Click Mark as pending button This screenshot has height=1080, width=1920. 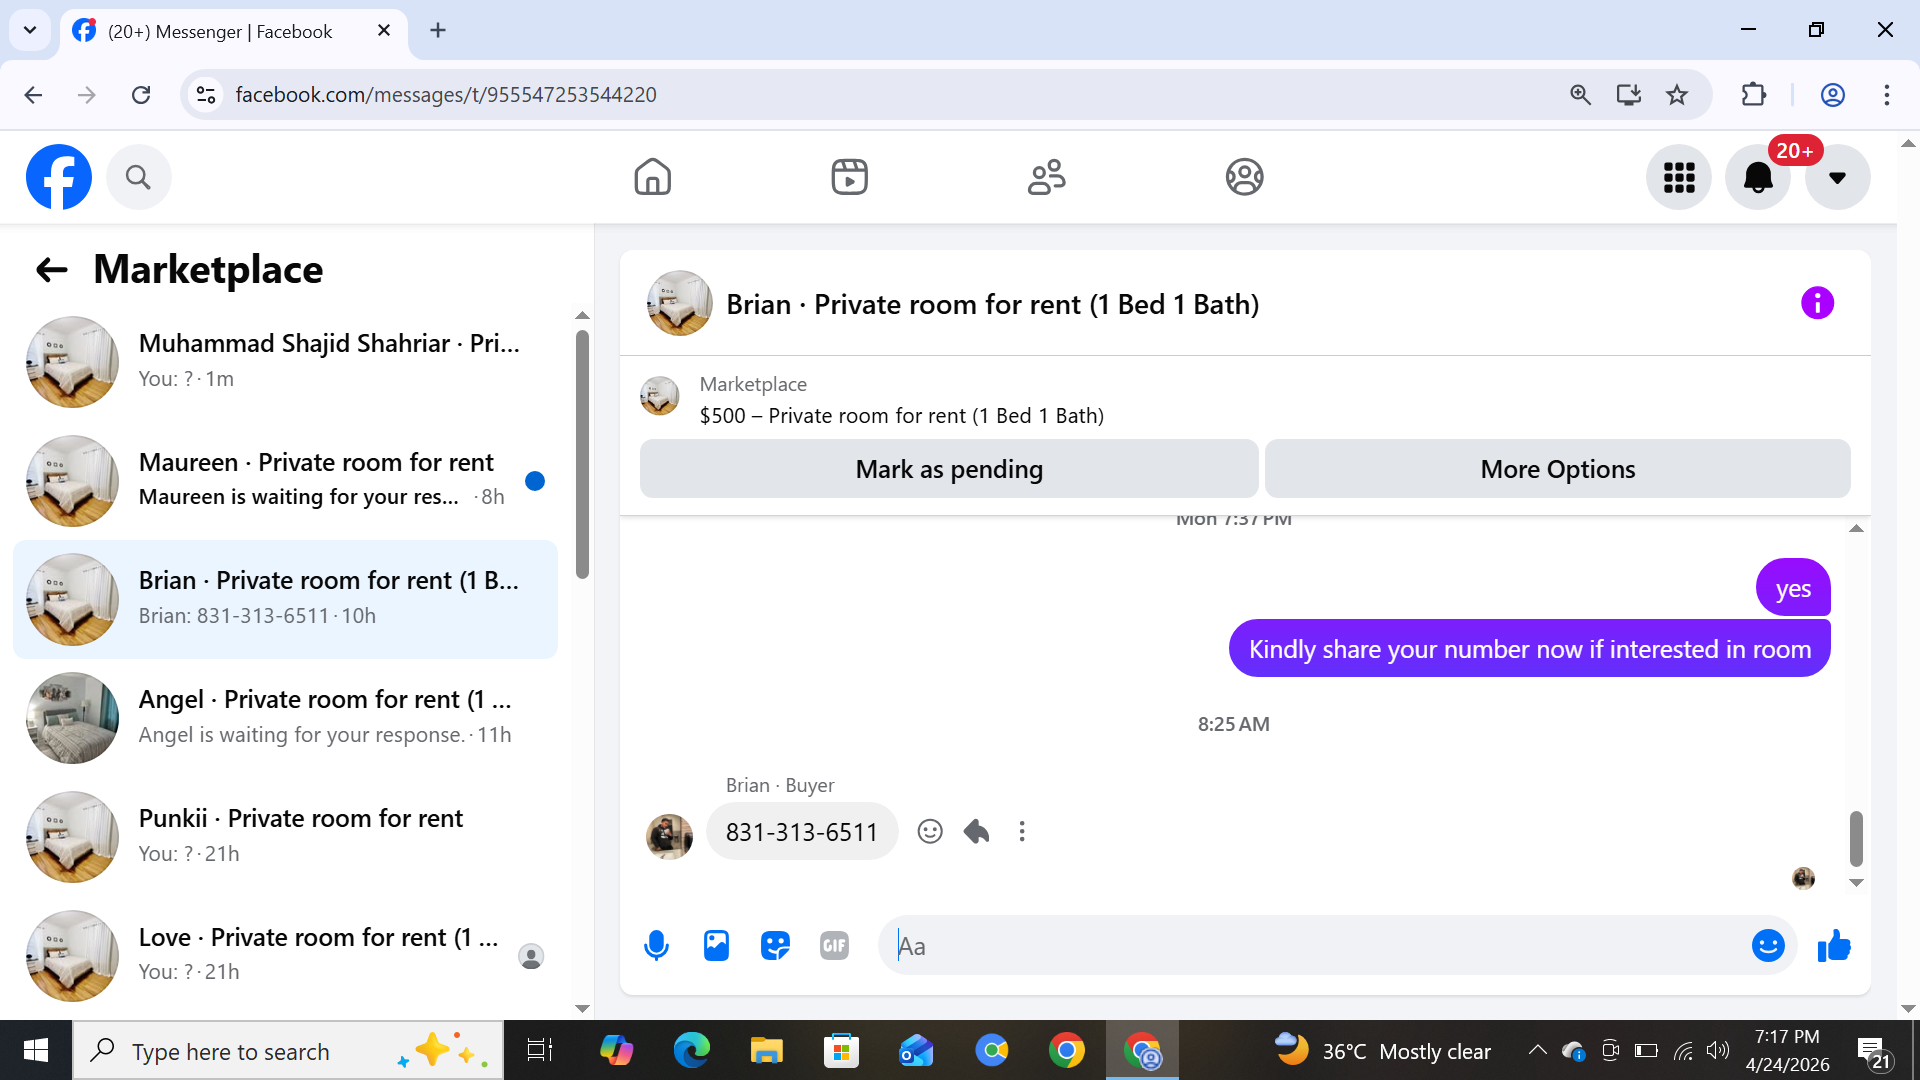(949, 469)
